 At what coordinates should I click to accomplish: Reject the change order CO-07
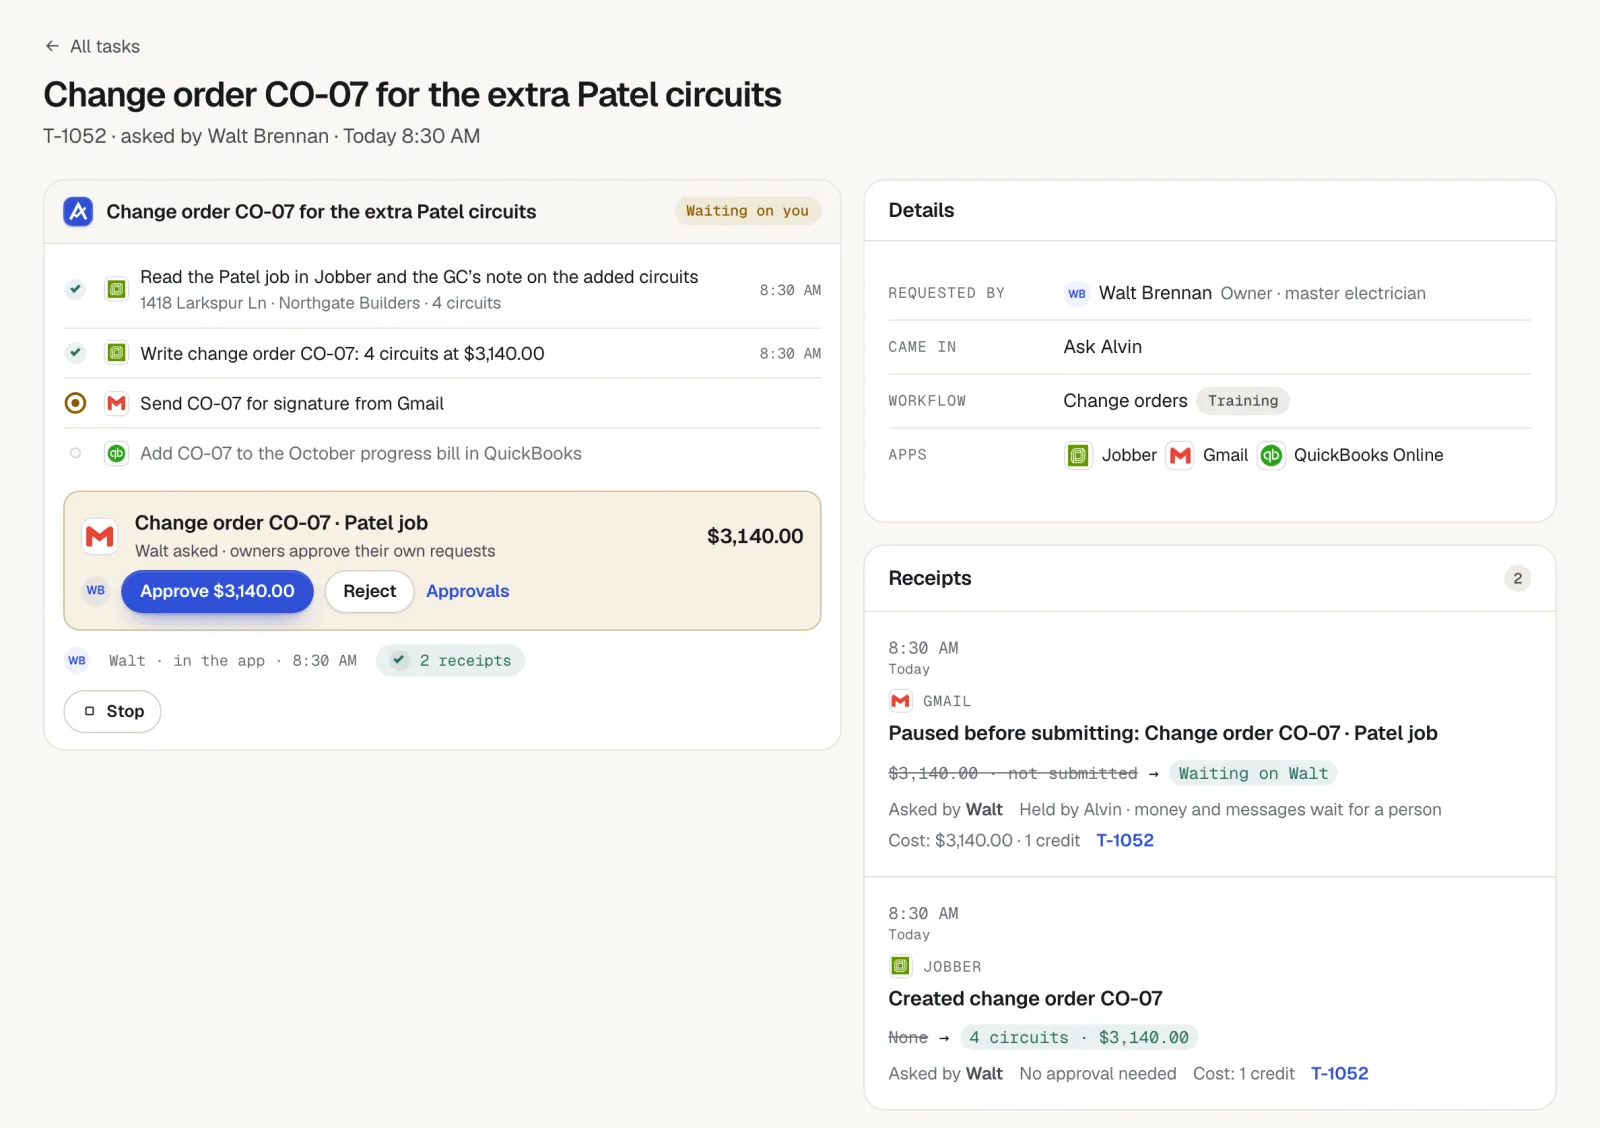pyautogui.click(x=370, y=591)
